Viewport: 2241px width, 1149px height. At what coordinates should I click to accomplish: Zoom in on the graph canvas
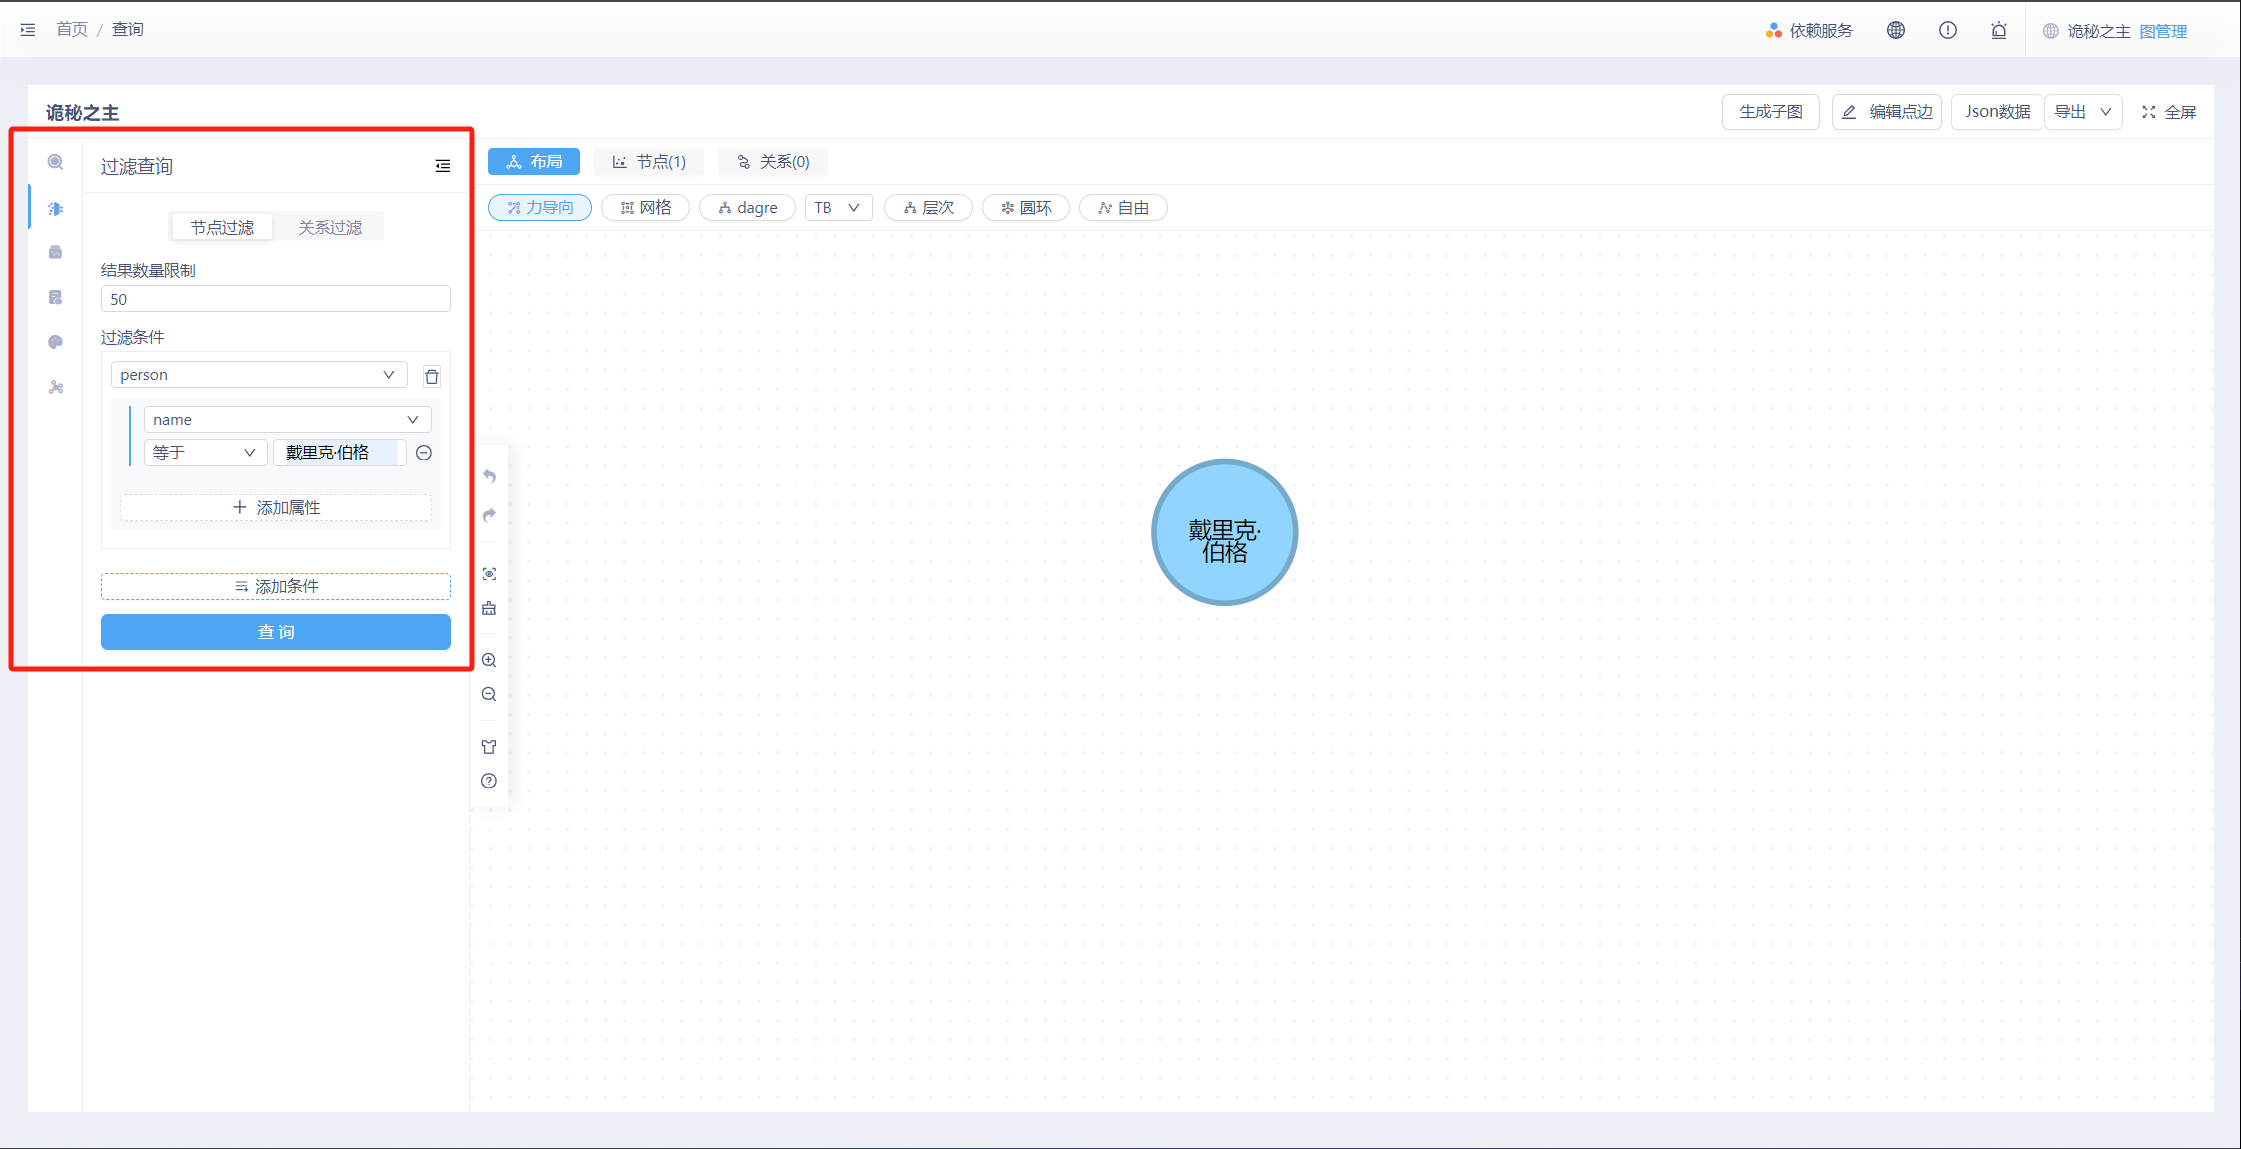click(489, 660)
